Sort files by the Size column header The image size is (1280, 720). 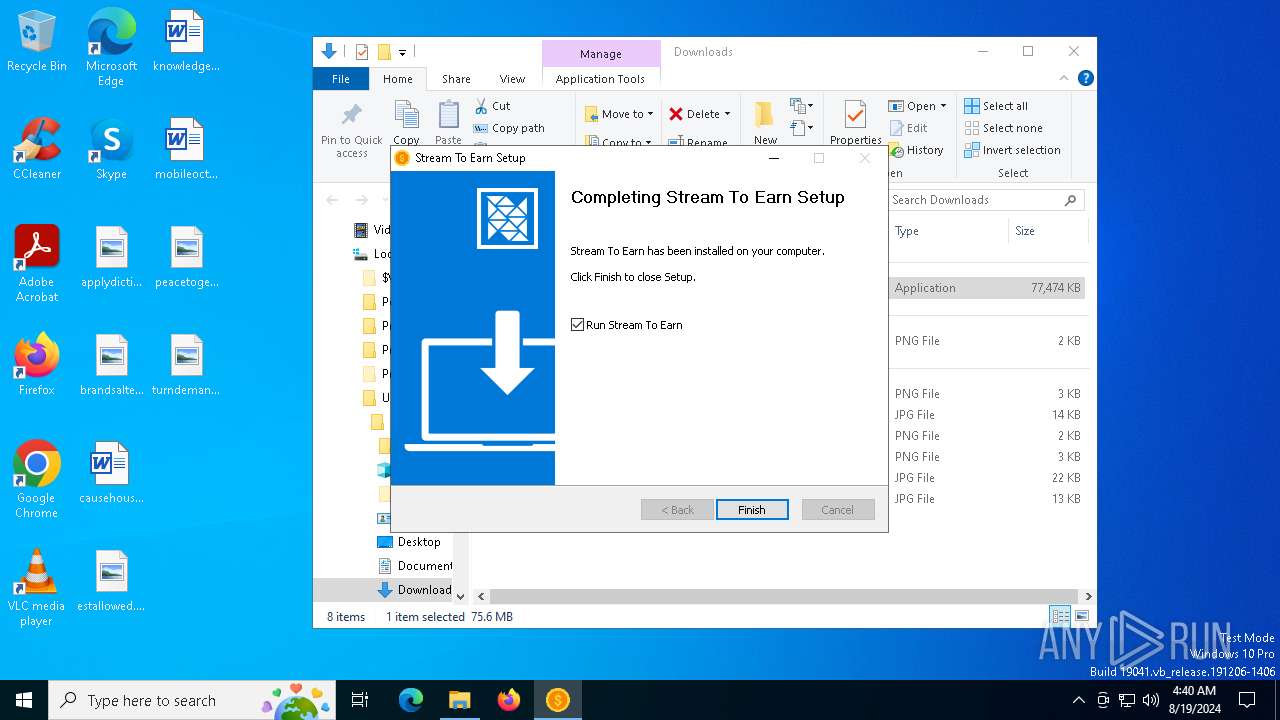(1046, 231)
